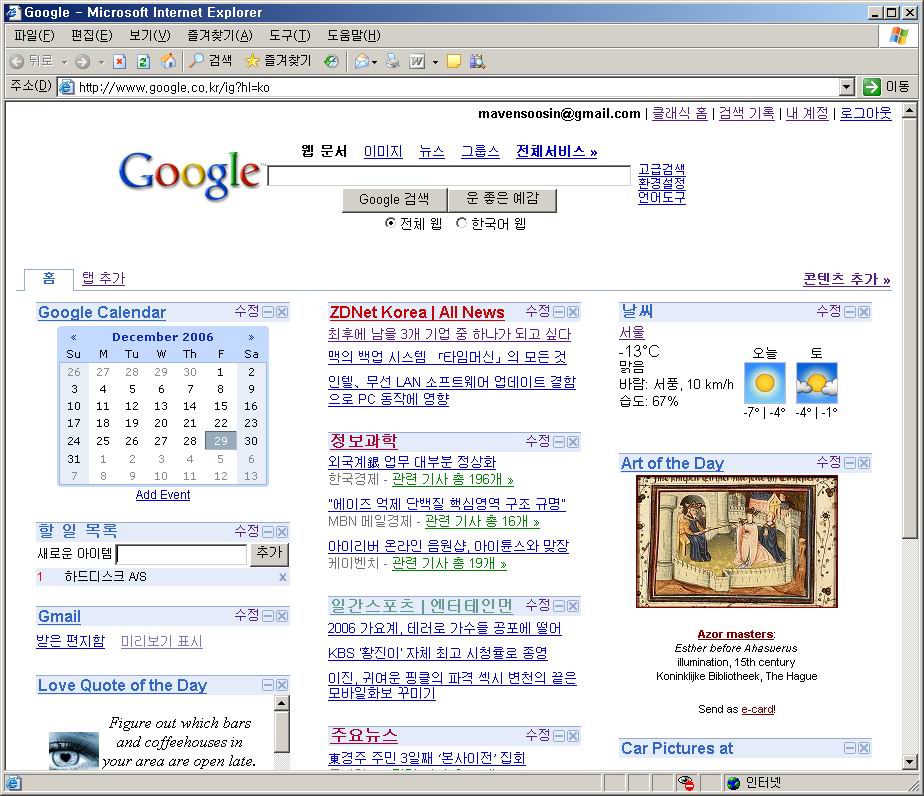Minimize the ZDNet Korea gadget
Viewport: 924px width, 796px height.
coord(559,312)
